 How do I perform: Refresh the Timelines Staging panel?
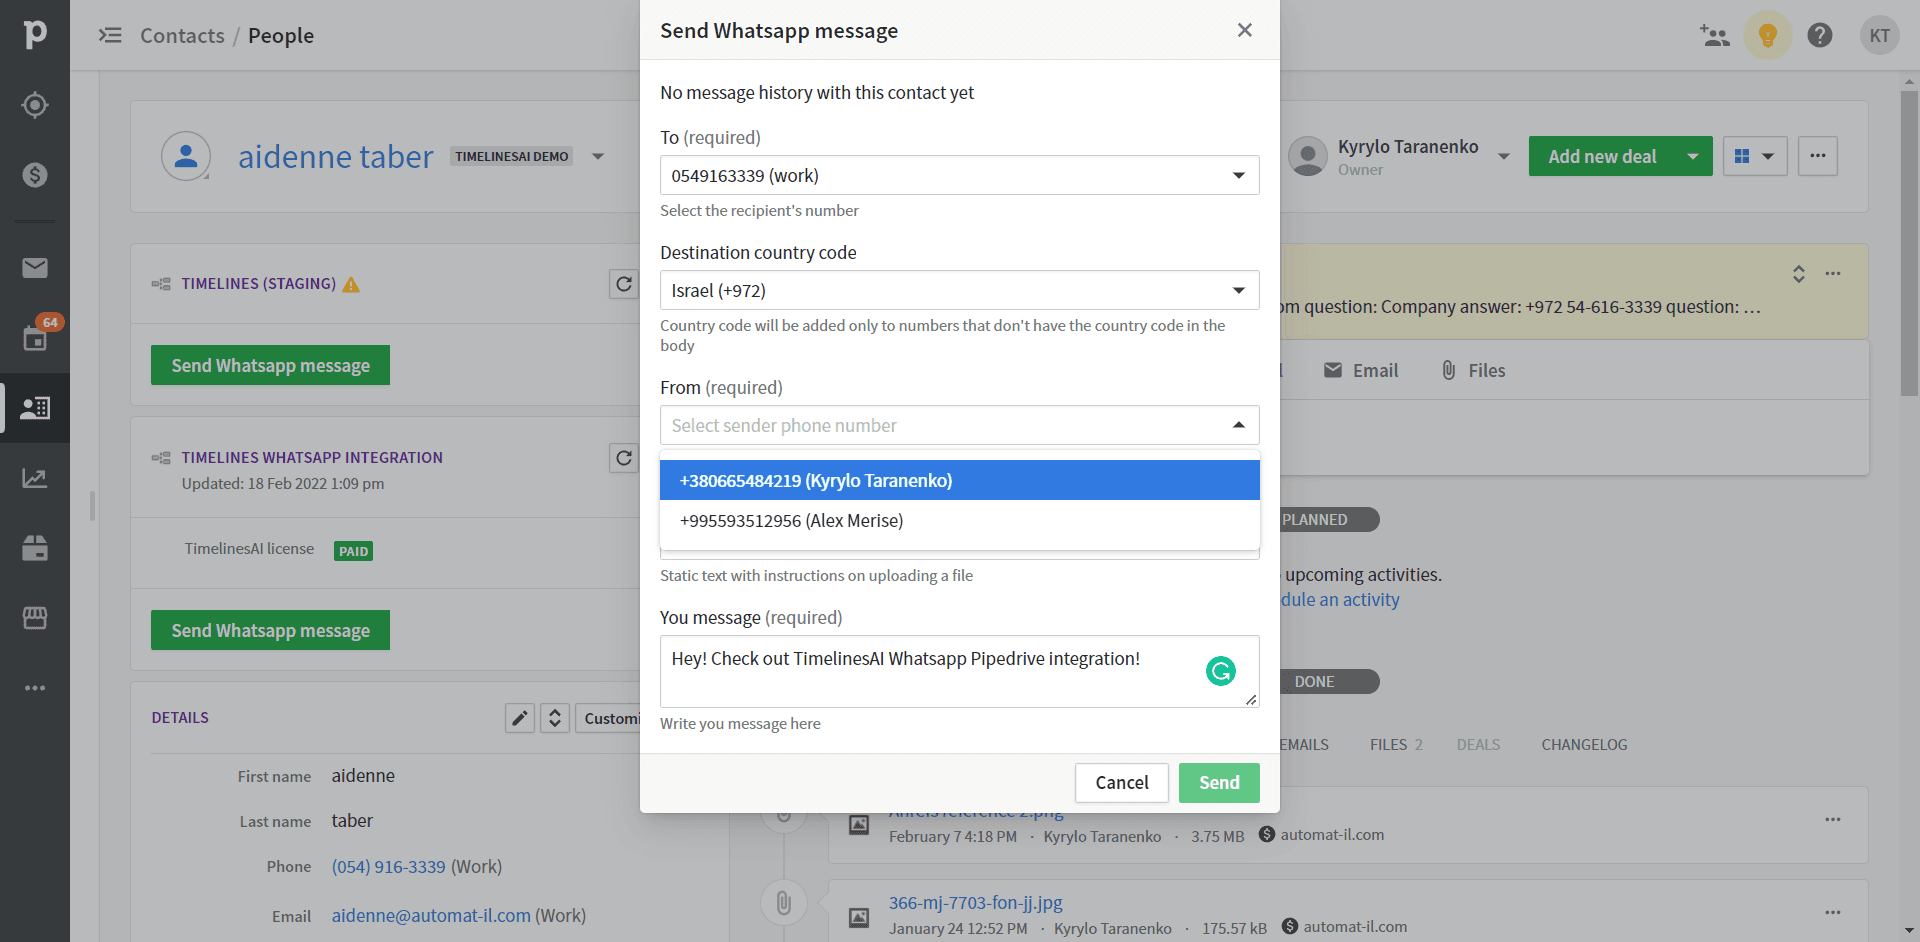pos(624,284)
